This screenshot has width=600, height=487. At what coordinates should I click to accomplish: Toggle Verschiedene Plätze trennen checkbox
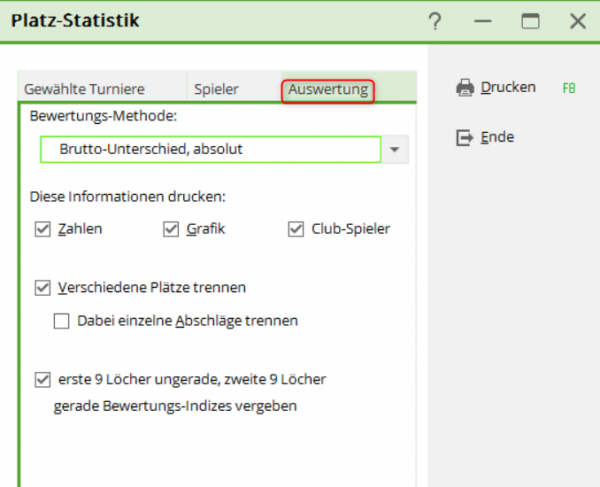tap(42, 288)
